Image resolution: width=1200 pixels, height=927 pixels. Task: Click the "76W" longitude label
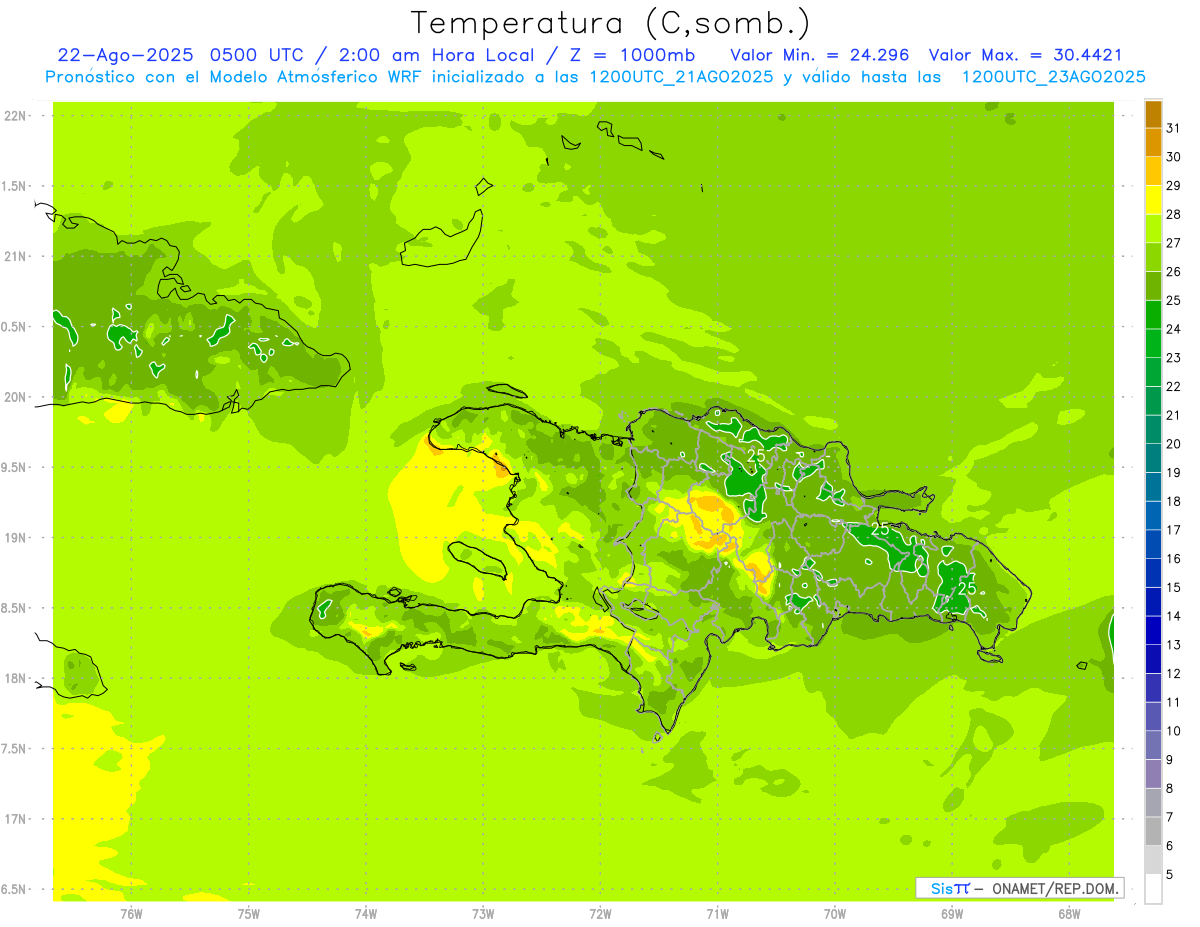(131, 913)
